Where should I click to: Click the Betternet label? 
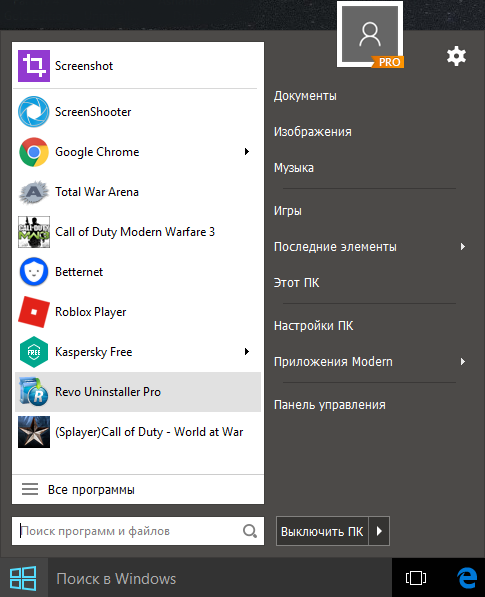(79, 272)
